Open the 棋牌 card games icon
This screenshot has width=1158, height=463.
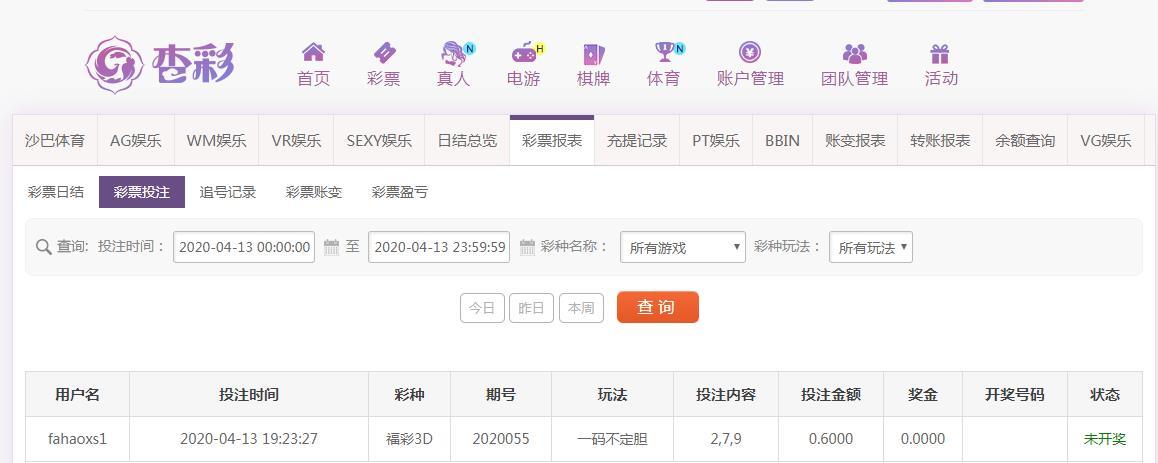coord(594,53)
